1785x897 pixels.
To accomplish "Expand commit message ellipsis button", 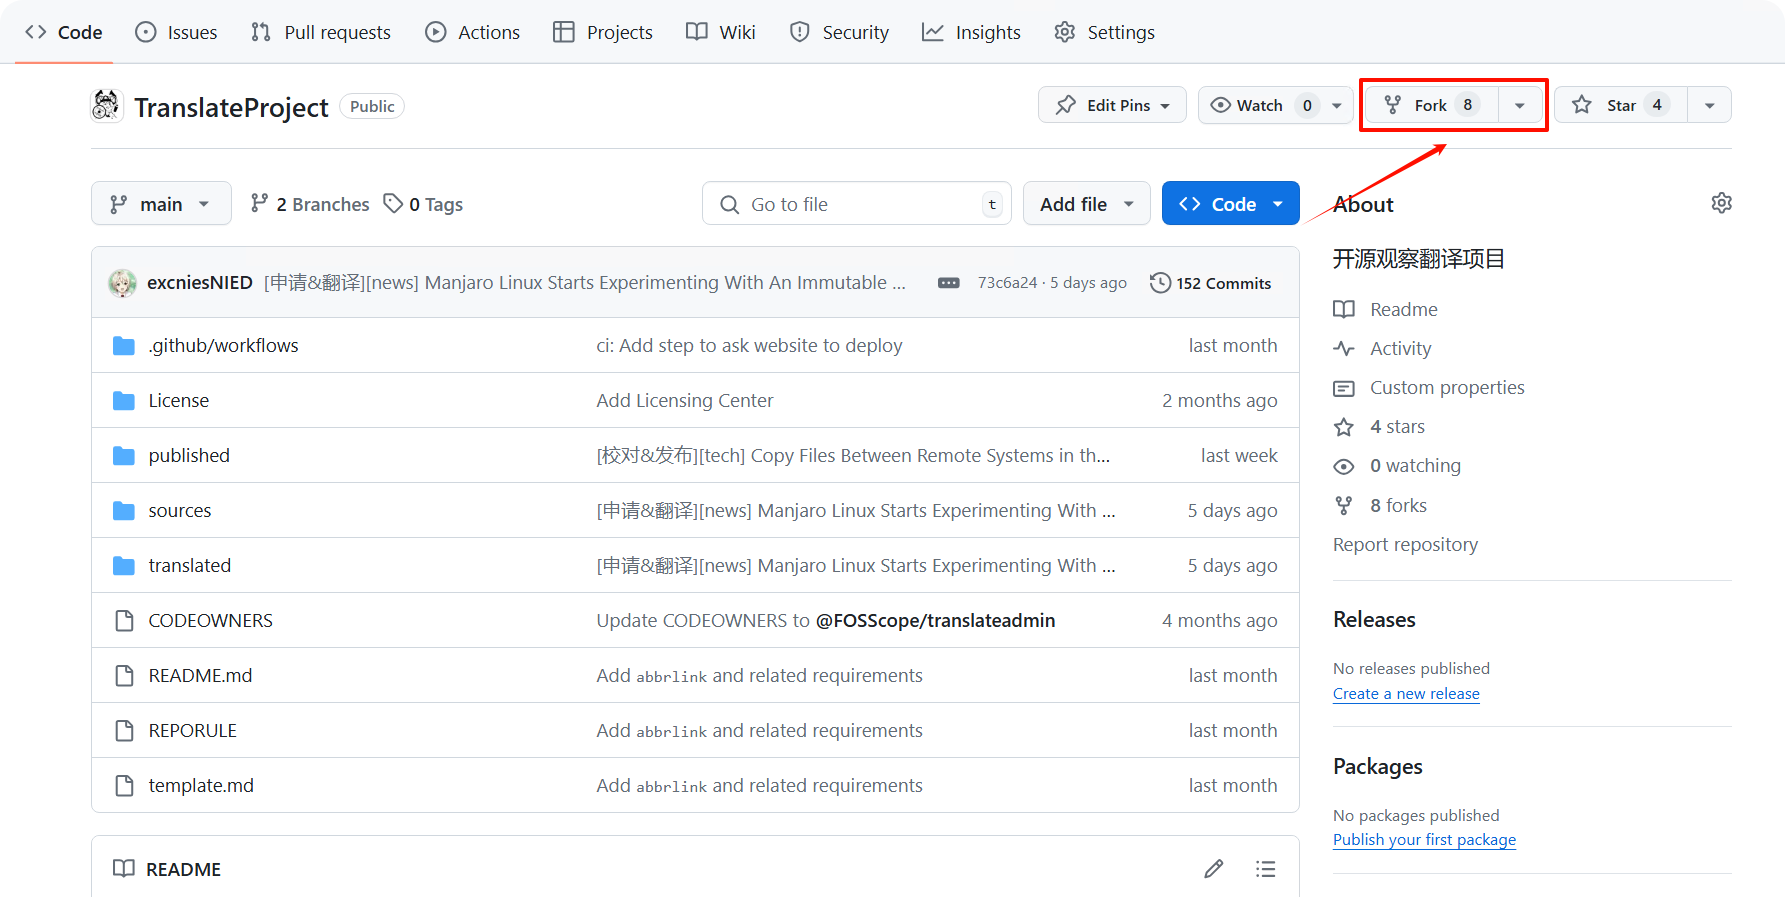I will point(949,283).
